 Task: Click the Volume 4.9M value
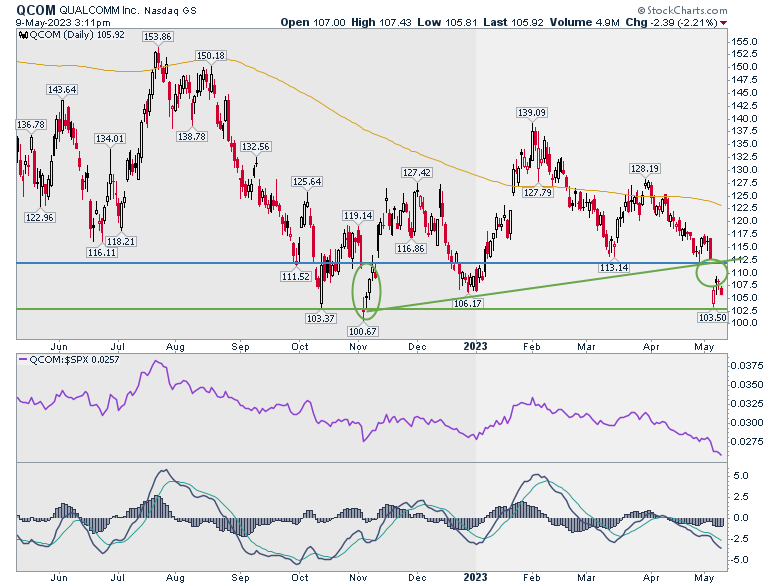pyautogui.click(x=585, y=22)
